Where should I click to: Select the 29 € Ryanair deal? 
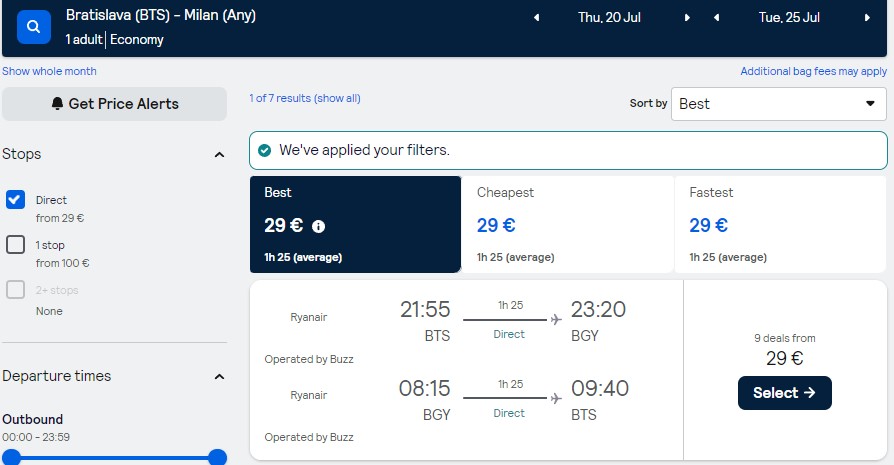point(785,393)
